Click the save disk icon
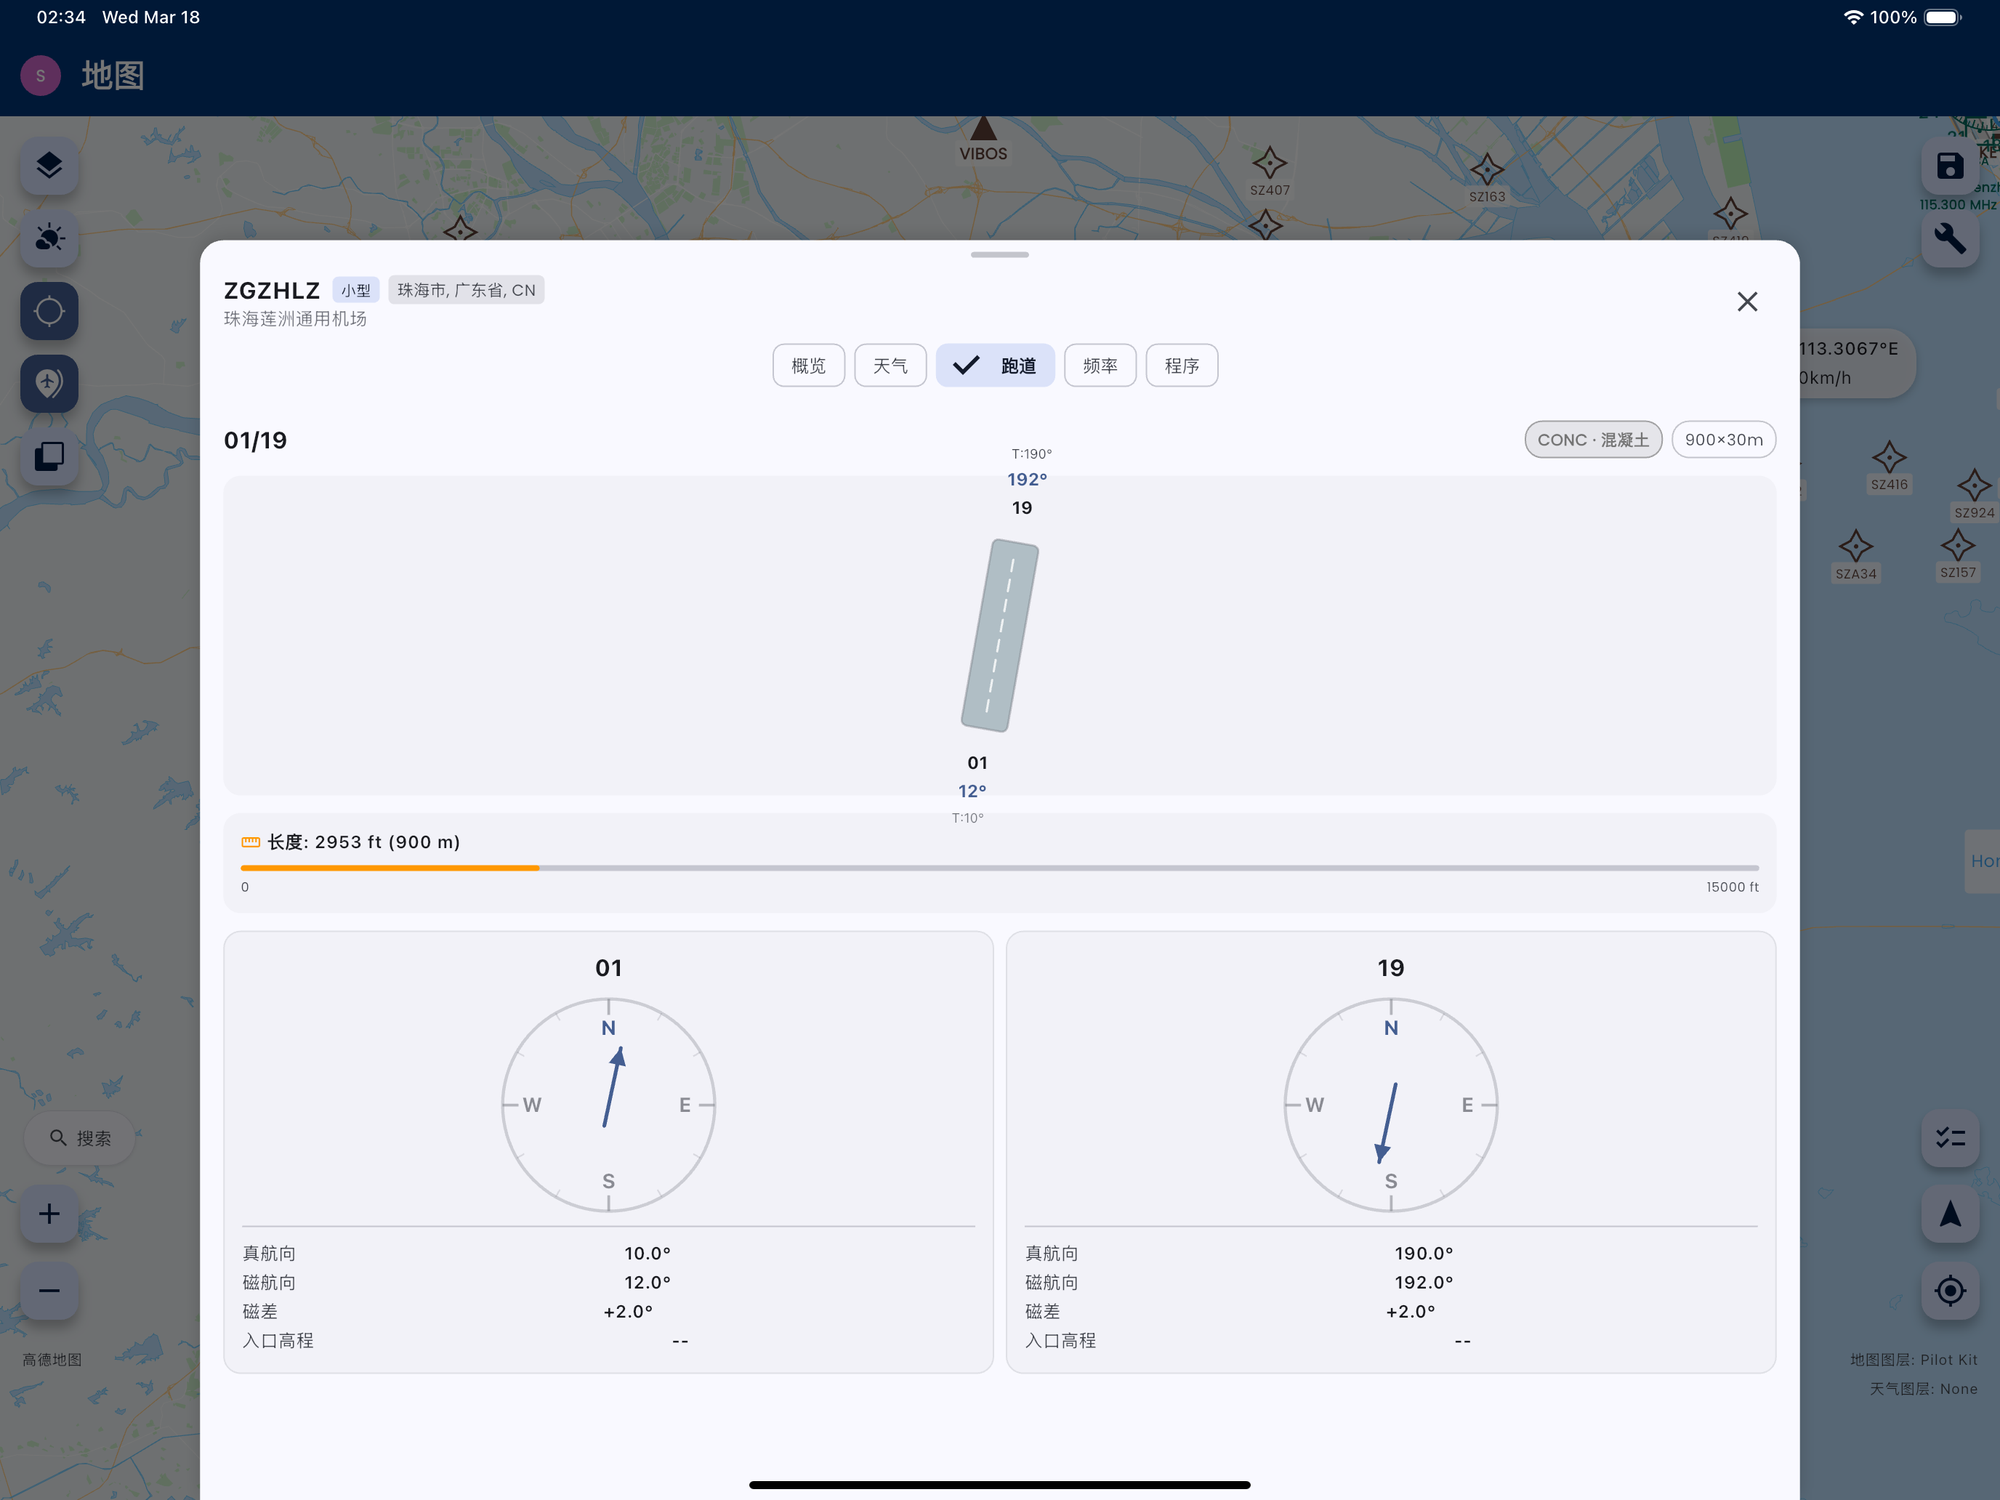The width and height of the screenshot is (2000, 1500). (1949, 166)
